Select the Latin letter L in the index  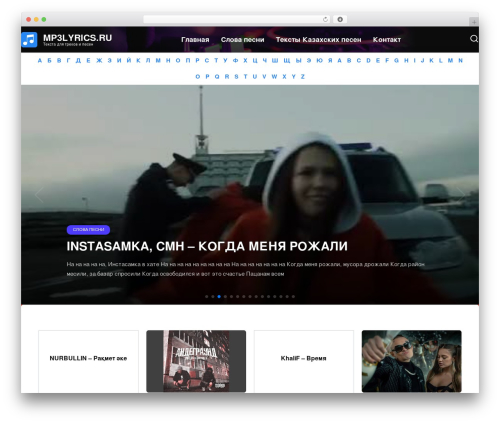(x=441, y=60)
